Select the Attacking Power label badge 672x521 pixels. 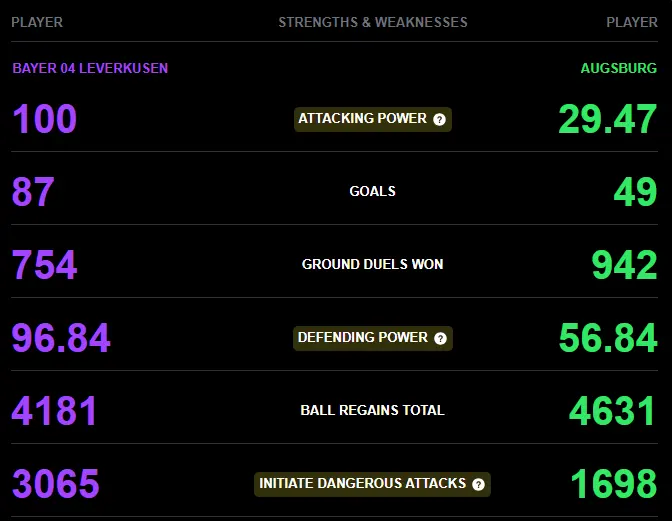click(x=373, y=119)
